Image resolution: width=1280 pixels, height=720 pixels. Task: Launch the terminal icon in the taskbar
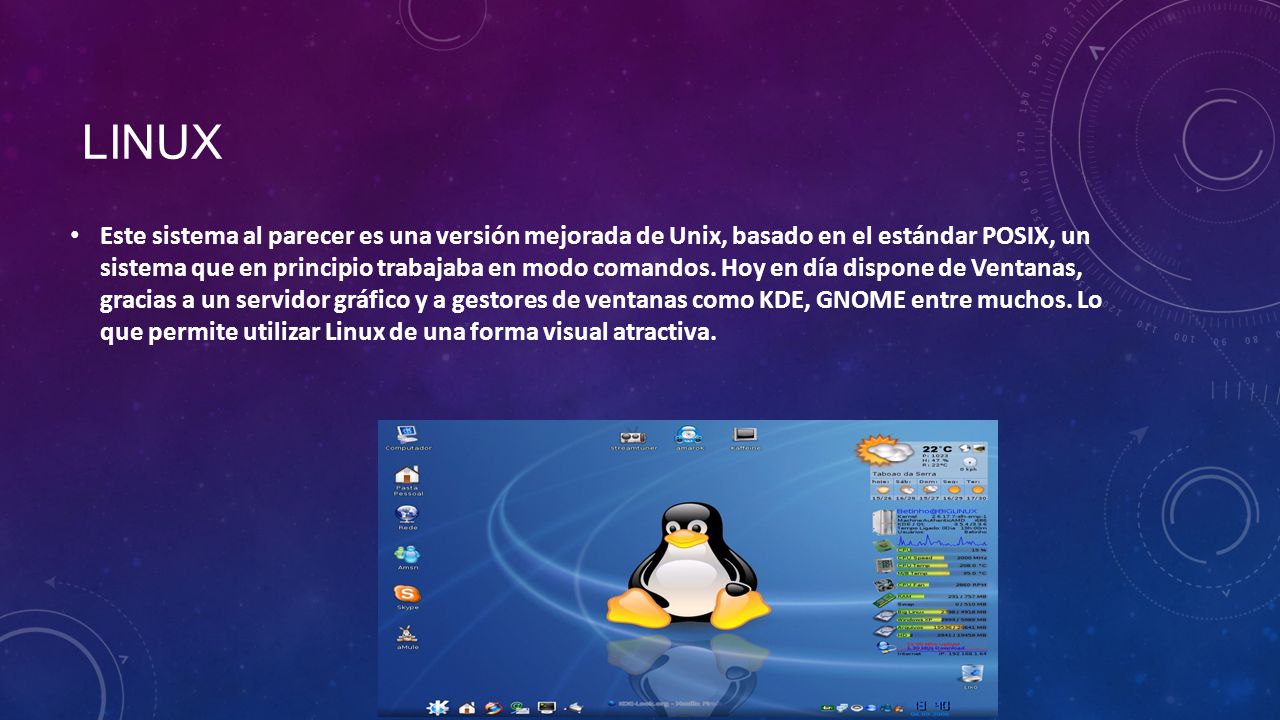(x=547, y=708)
